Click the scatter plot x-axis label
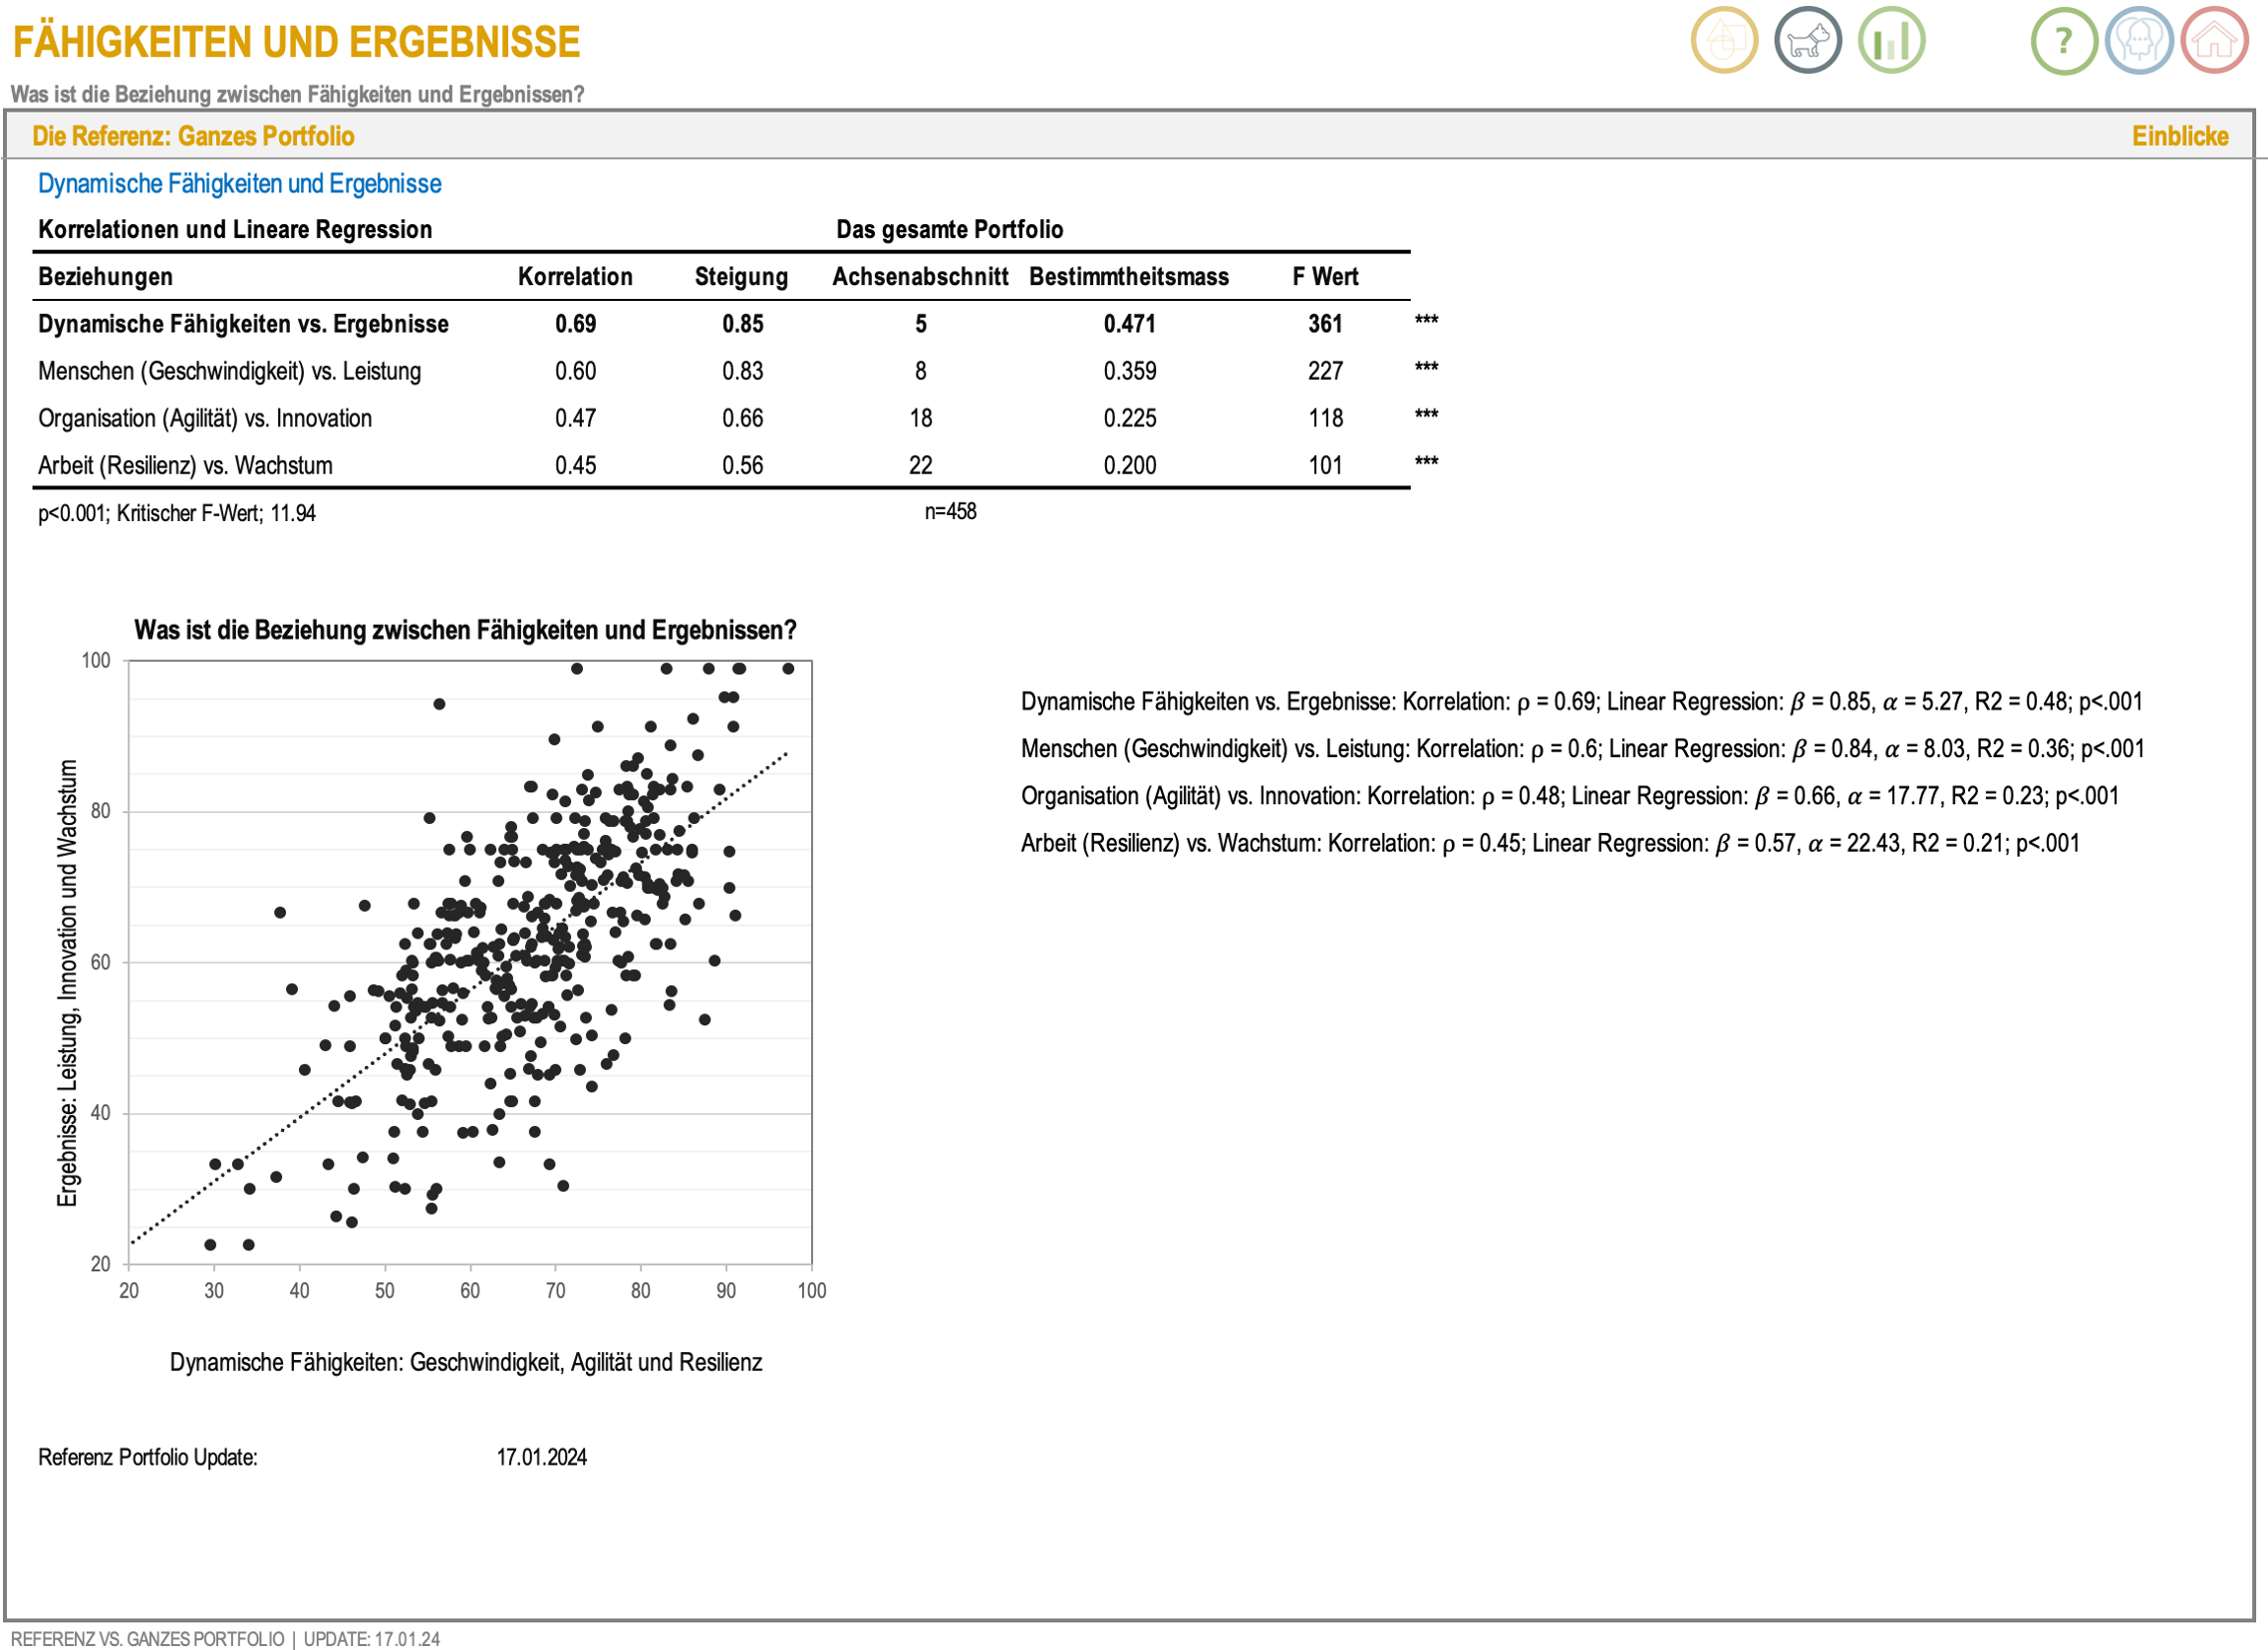2268x1650 pixels. coord(466,1363)
